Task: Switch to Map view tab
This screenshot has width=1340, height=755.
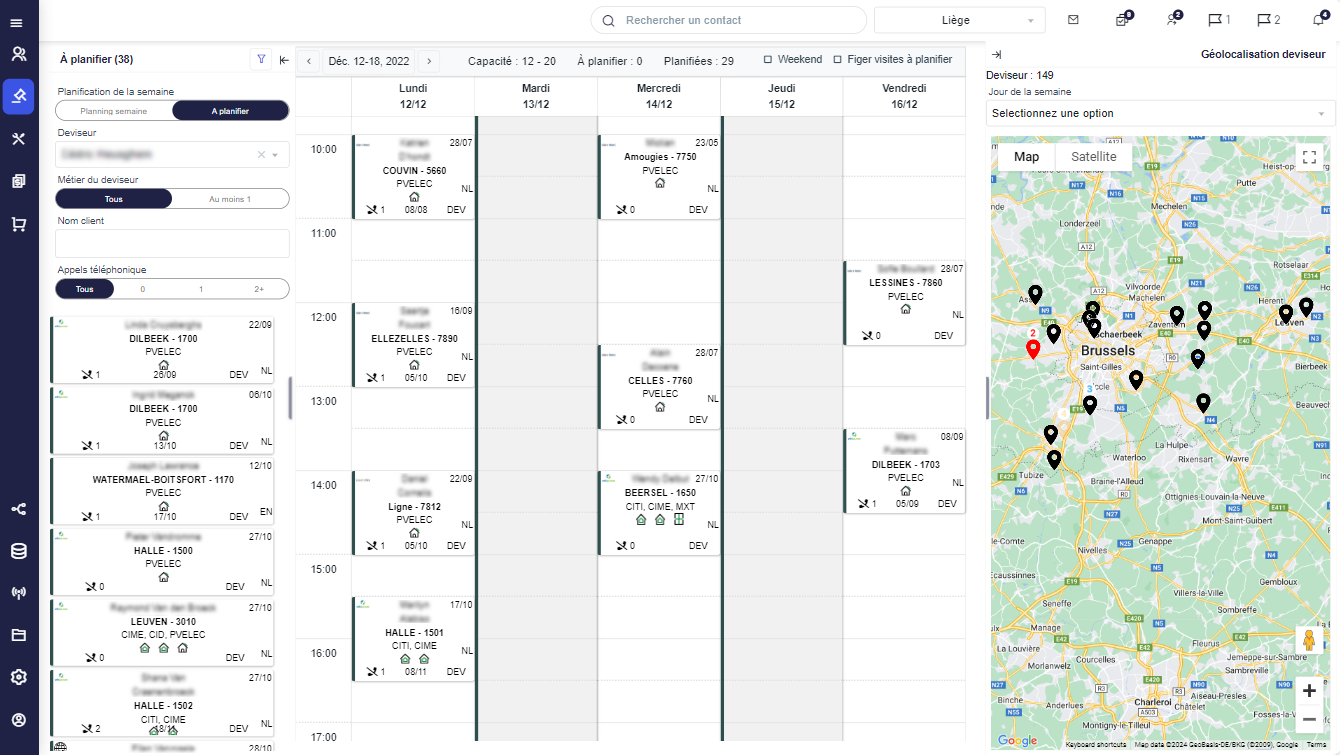Action: [1026, 157]
